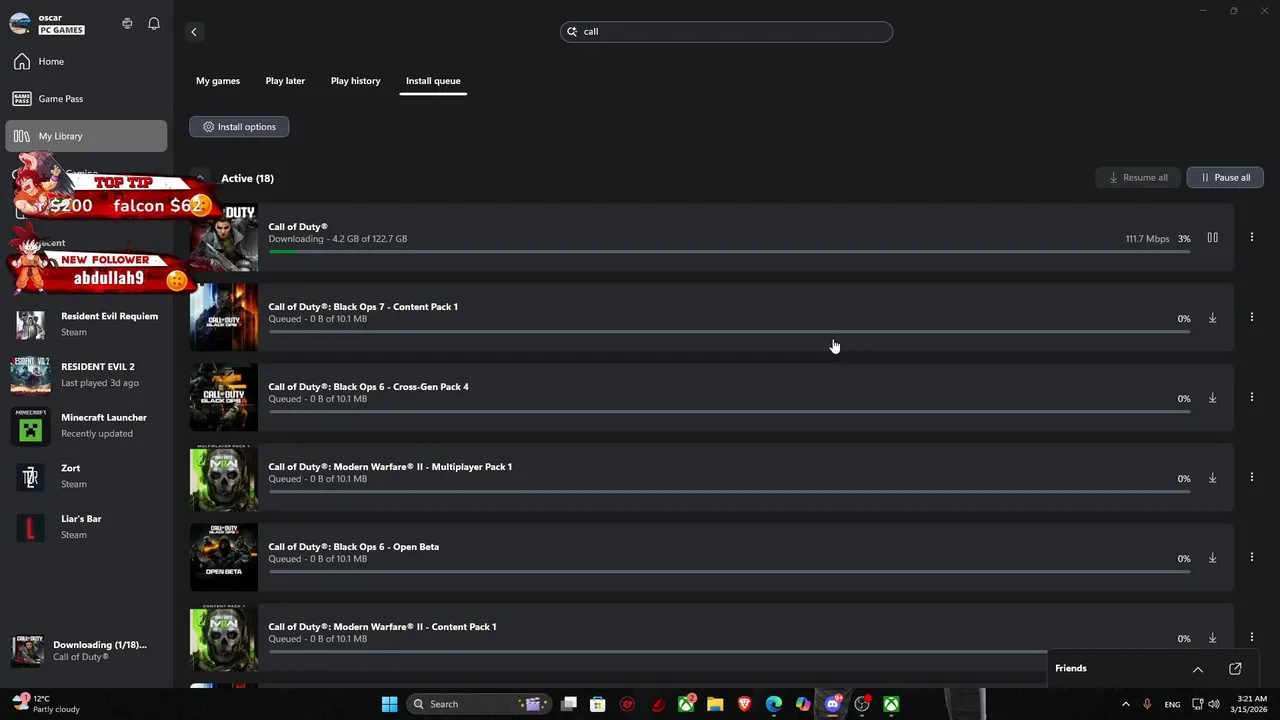
Task: Open Microsoft Edge from the taskbar
Action: [x=774, y=704]
